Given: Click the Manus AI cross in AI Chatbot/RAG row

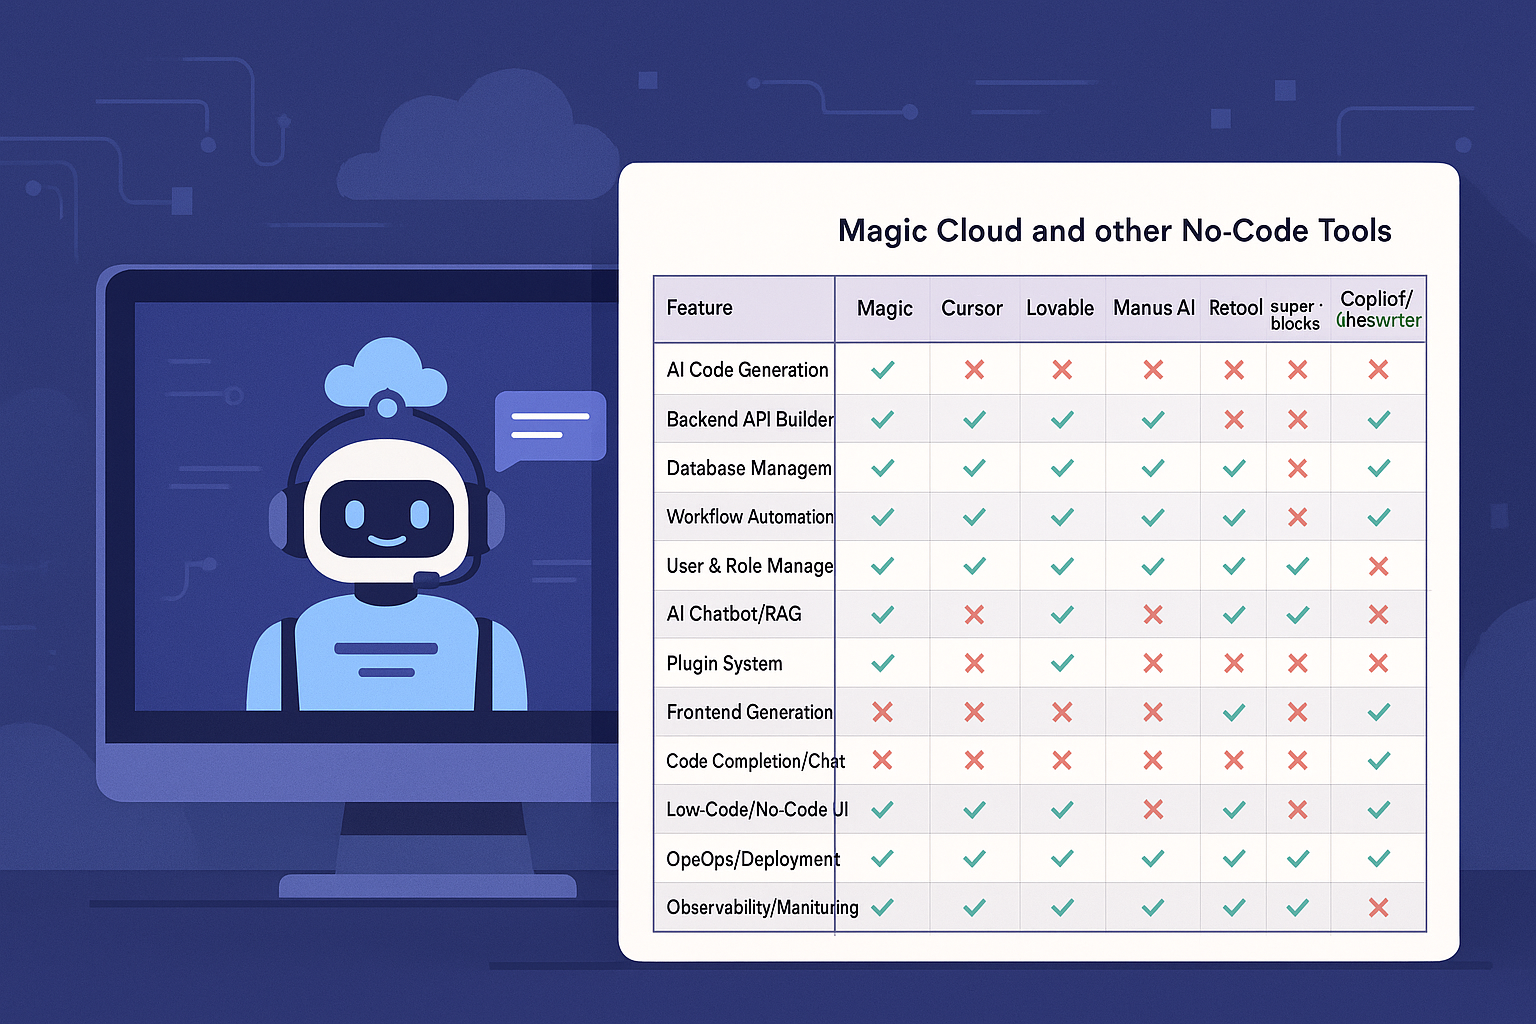Looking at the screenshot, I should [1153, 615].
